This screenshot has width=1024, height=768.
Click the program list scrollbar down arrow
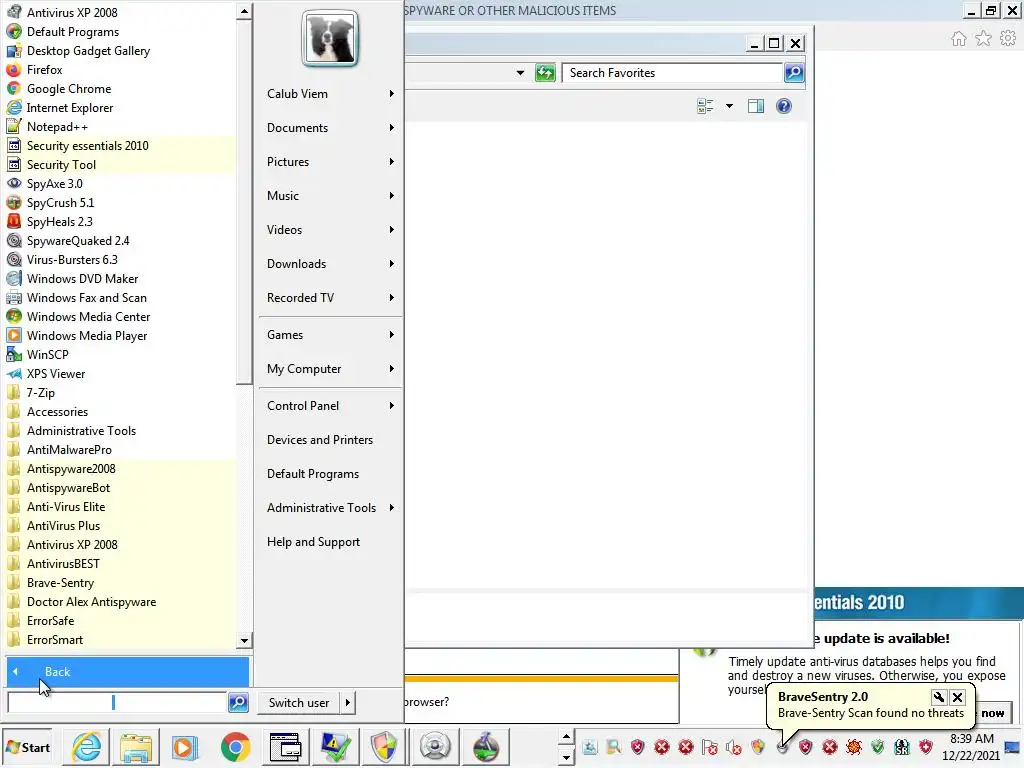[244, 641]
